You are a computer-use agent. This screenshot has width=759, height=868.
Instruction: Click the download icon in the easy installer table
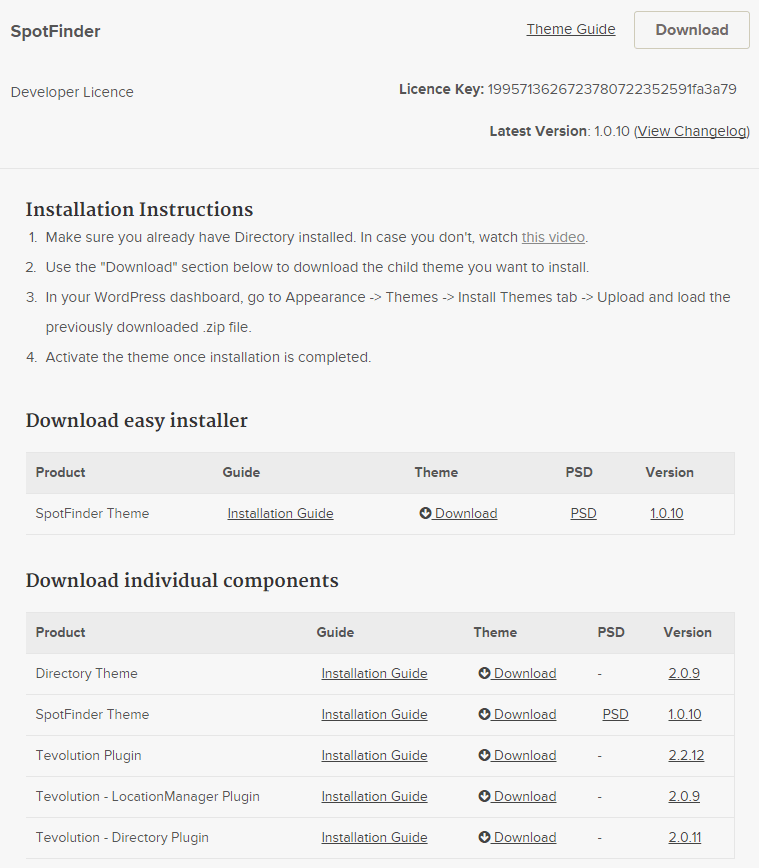425,513
